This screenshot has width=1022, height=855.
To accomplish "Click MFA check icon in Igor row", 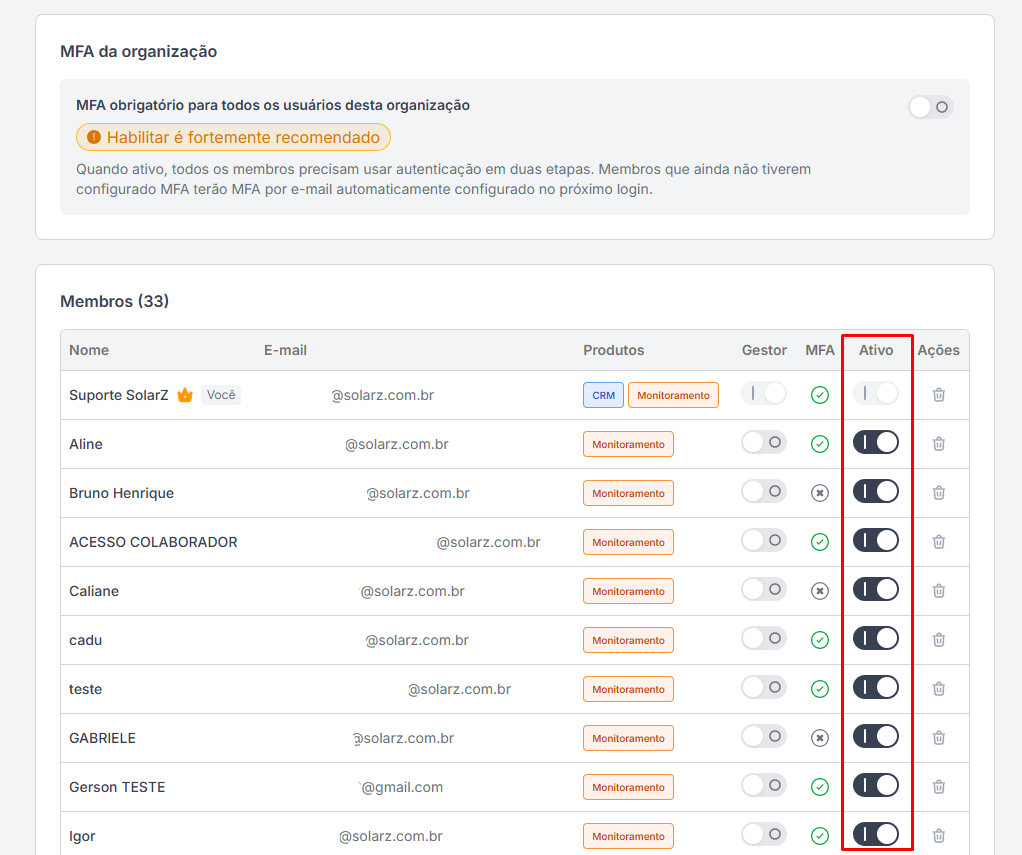I will pyautogui.click(x=820, y=835).
